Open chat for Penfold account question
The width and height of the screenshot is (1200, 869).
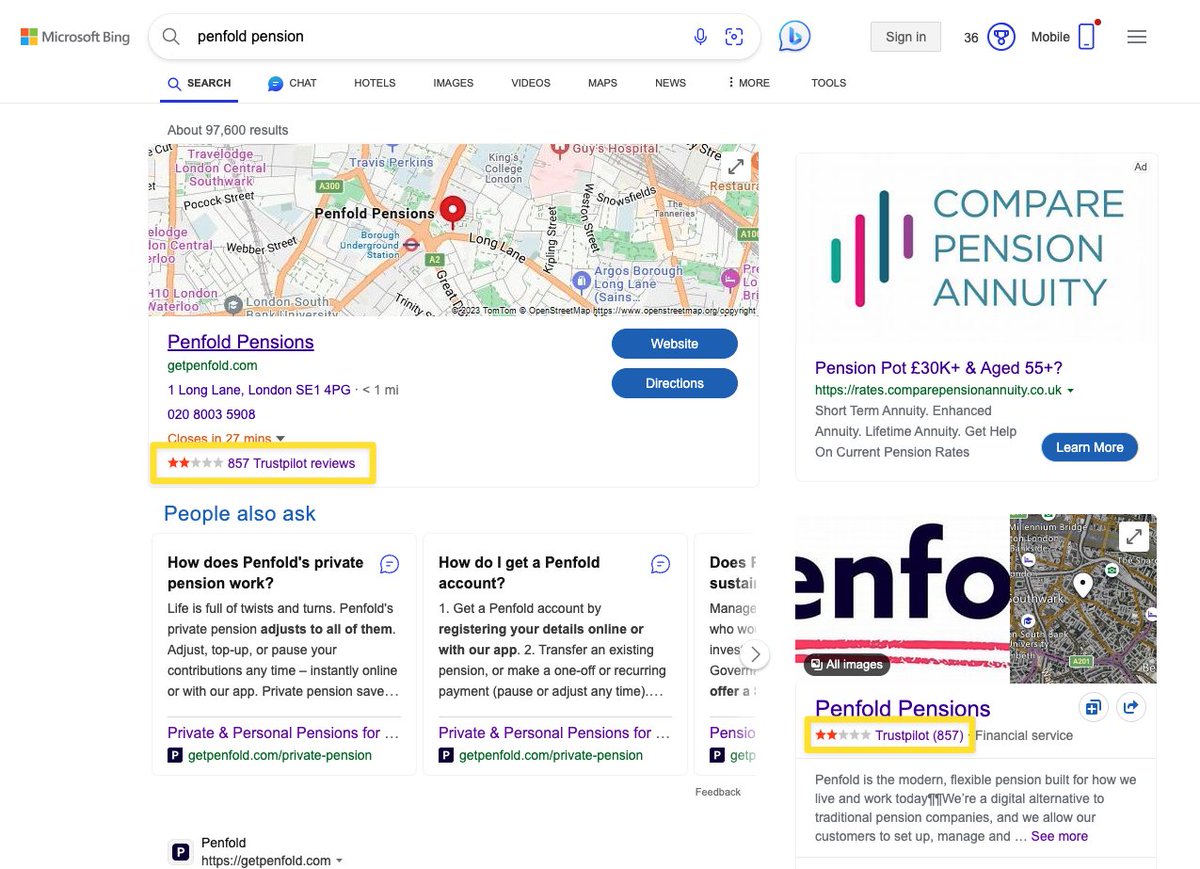pyautogui.click(x=660, y=564)
